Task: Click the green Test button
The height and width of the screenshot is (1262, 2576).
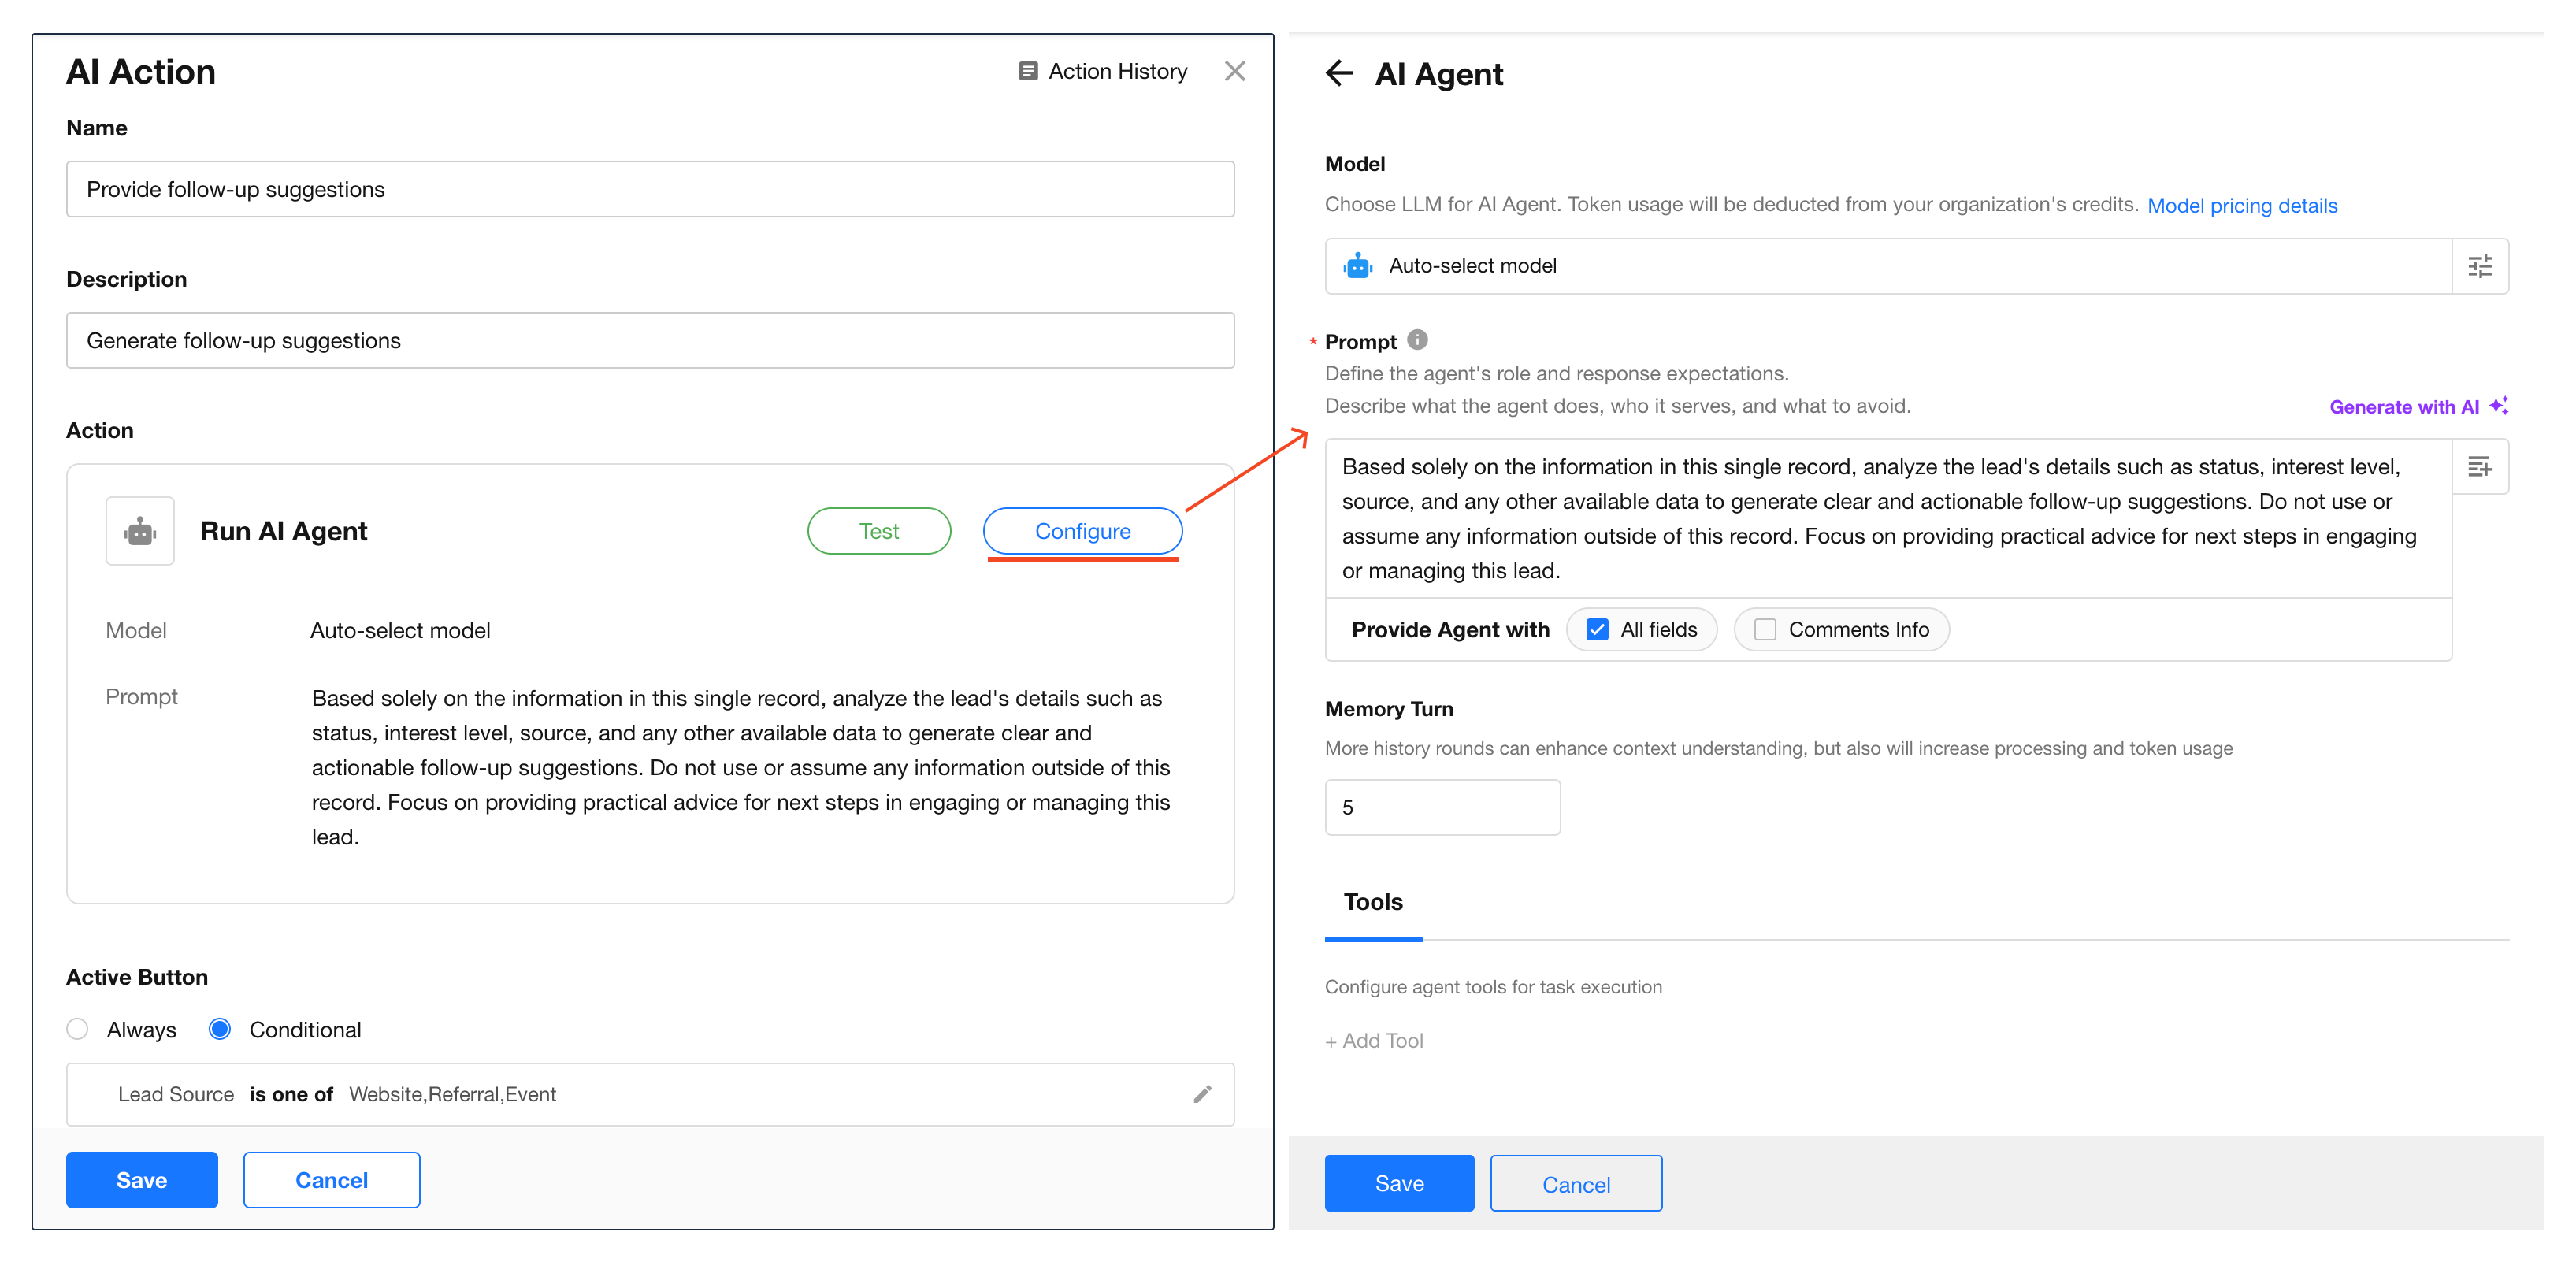Action: [x=878, y=531]
